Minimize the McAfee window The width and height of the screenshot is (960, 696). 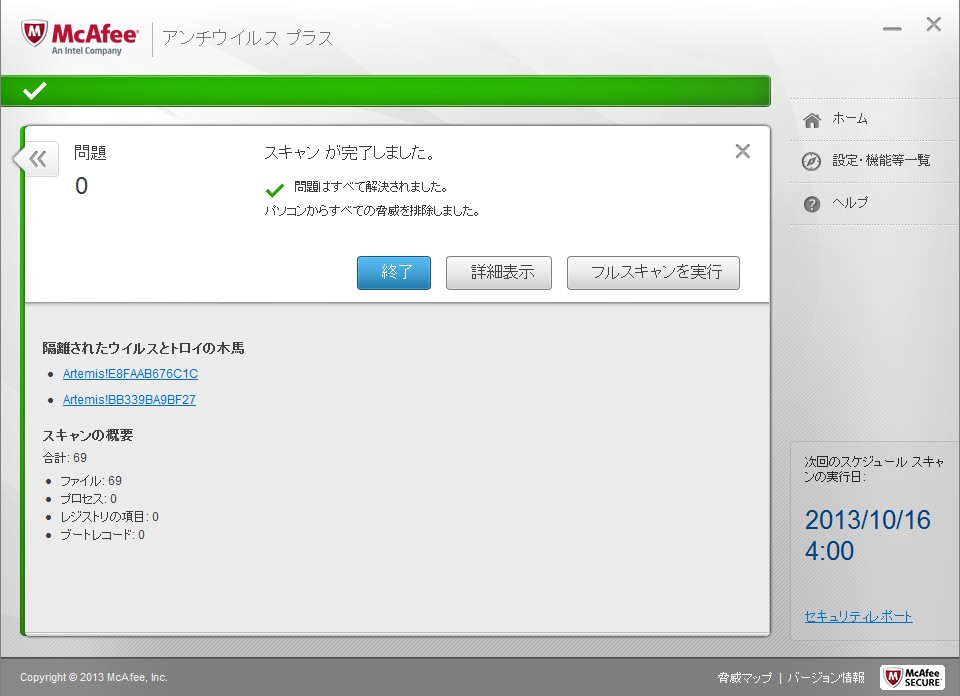[x=892, y=29]
